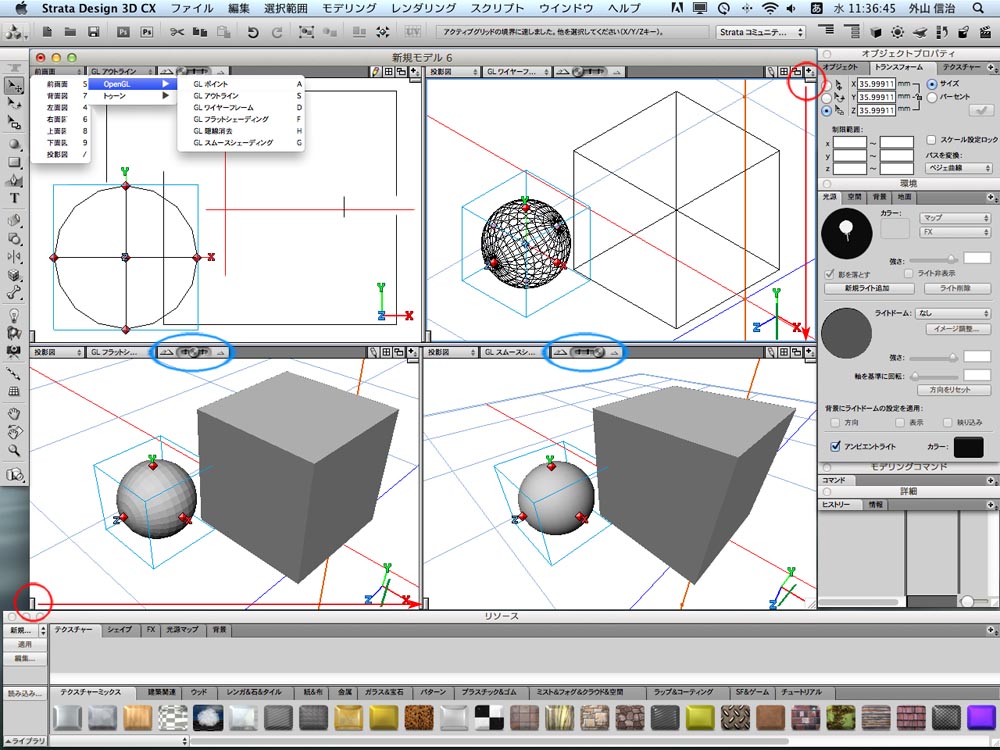Click the ambient light カラー black swatch
1000x750 pixels.
(x=968, y=446)
